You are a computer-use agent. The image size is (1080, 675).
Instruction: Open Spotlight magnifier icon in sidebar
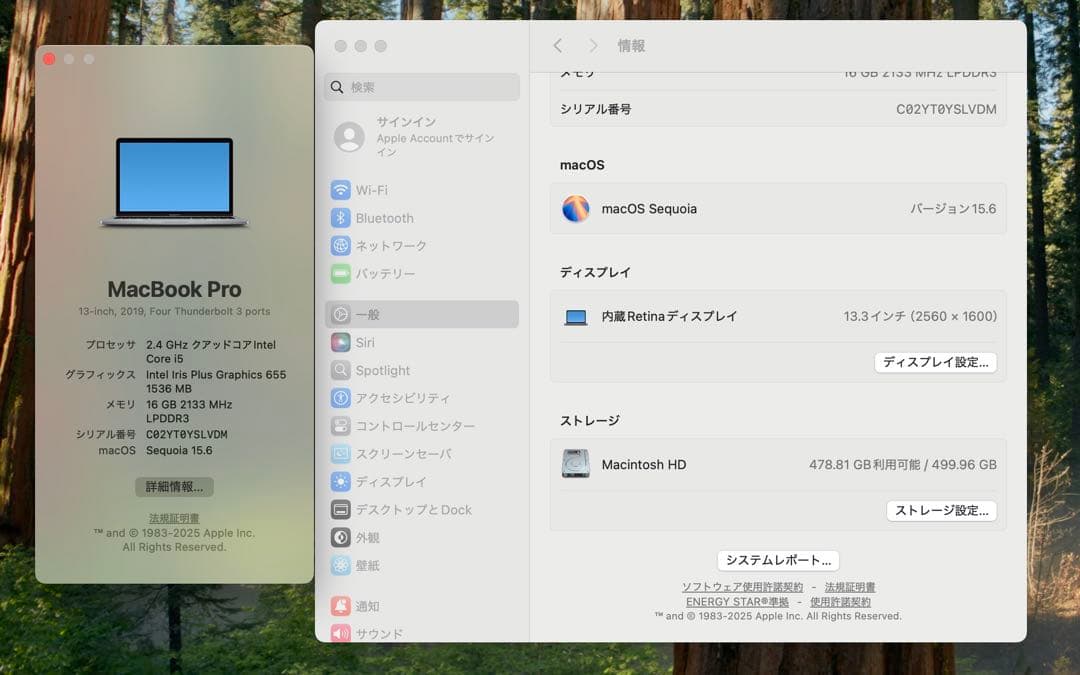(x=340, y=371)
